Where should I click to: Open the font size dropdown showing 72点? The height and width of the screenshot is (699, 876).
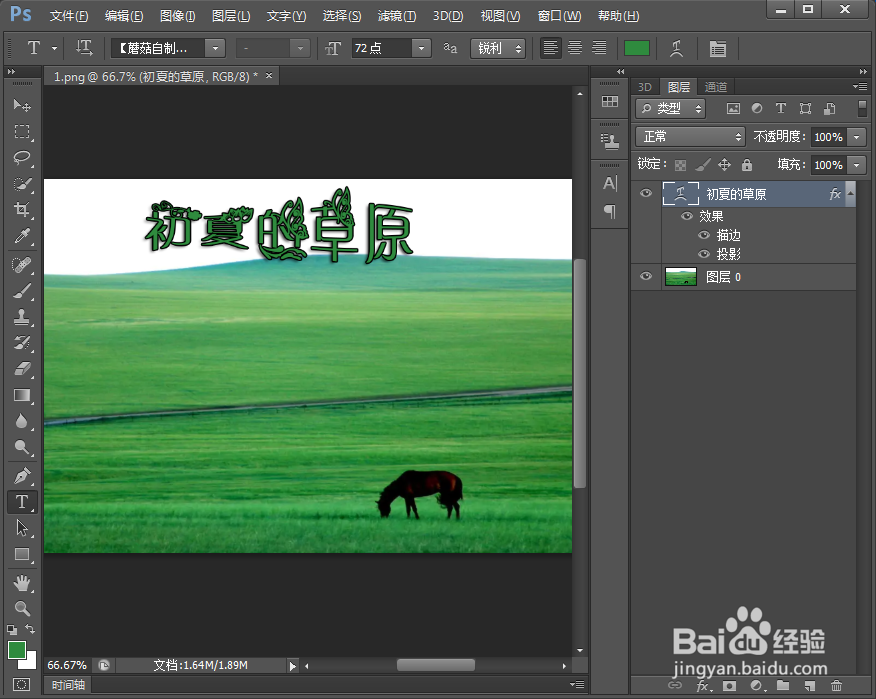[420, 47]
